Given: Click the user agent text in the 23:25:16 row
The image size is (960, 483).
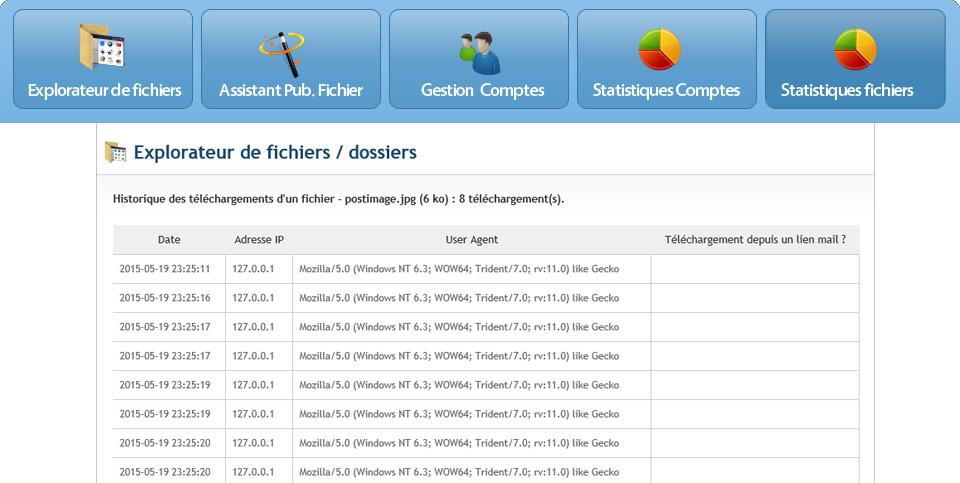Looking at the screenshot, I should click(x=459, y=298).
